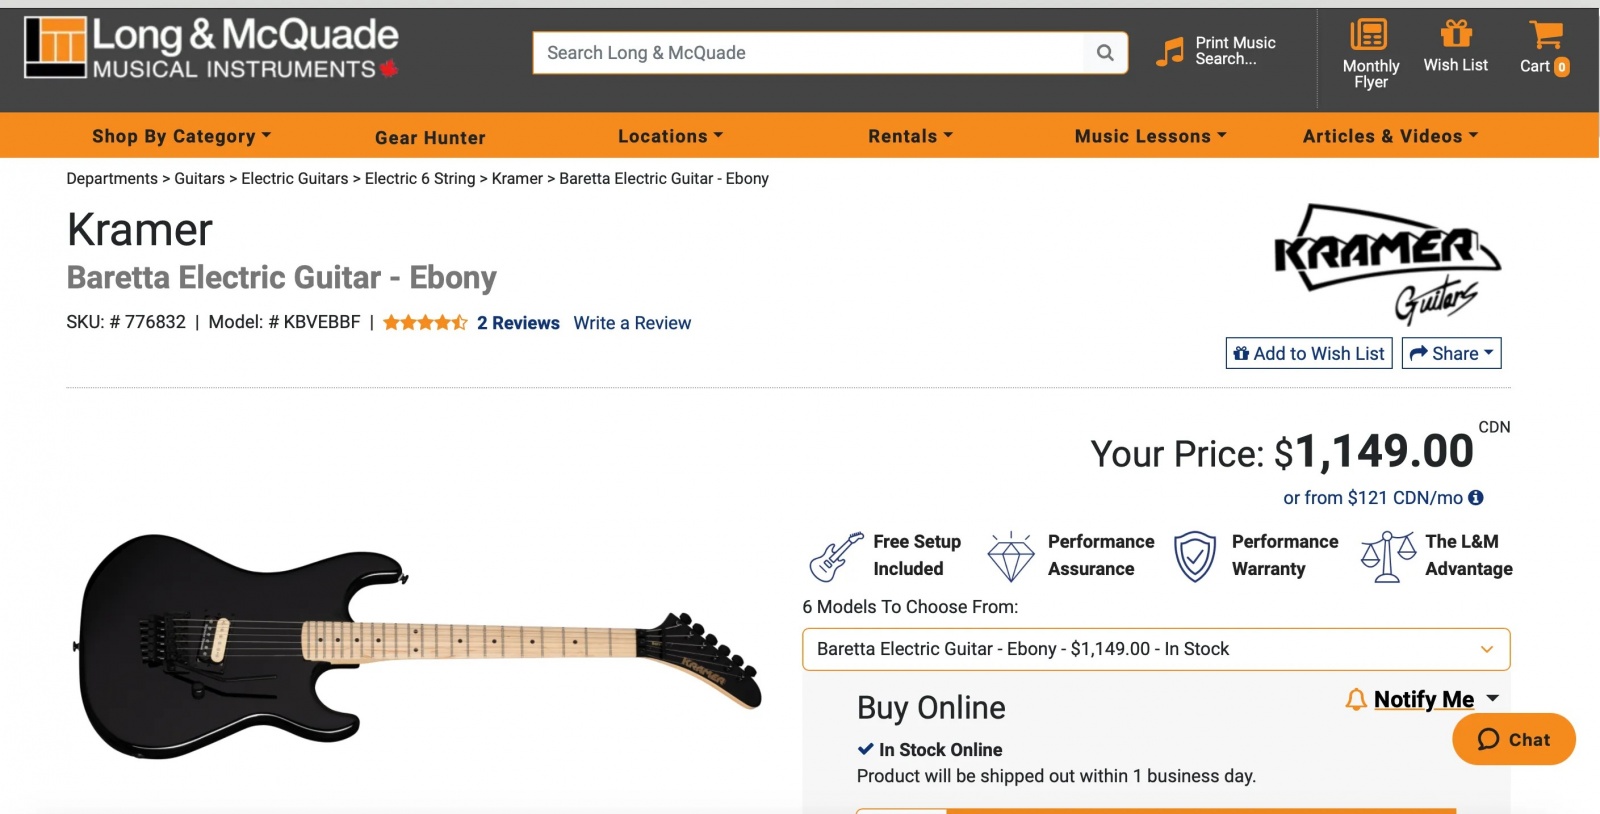Open the Gear Hunter menu item
This screenshot has height=814, width=1600.
tap(430, 137)
